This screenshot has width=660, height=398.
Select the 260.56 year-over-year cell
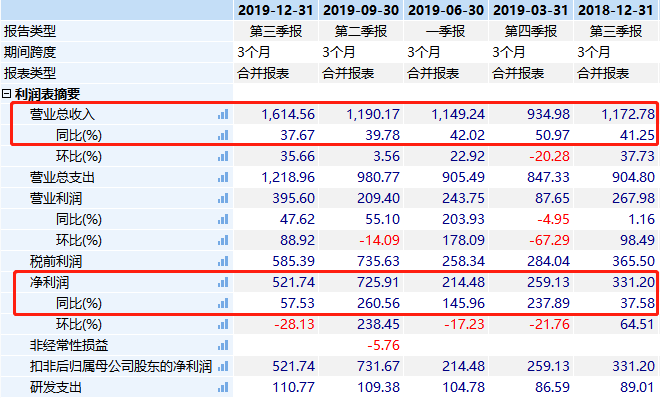[x=378, y=304]
